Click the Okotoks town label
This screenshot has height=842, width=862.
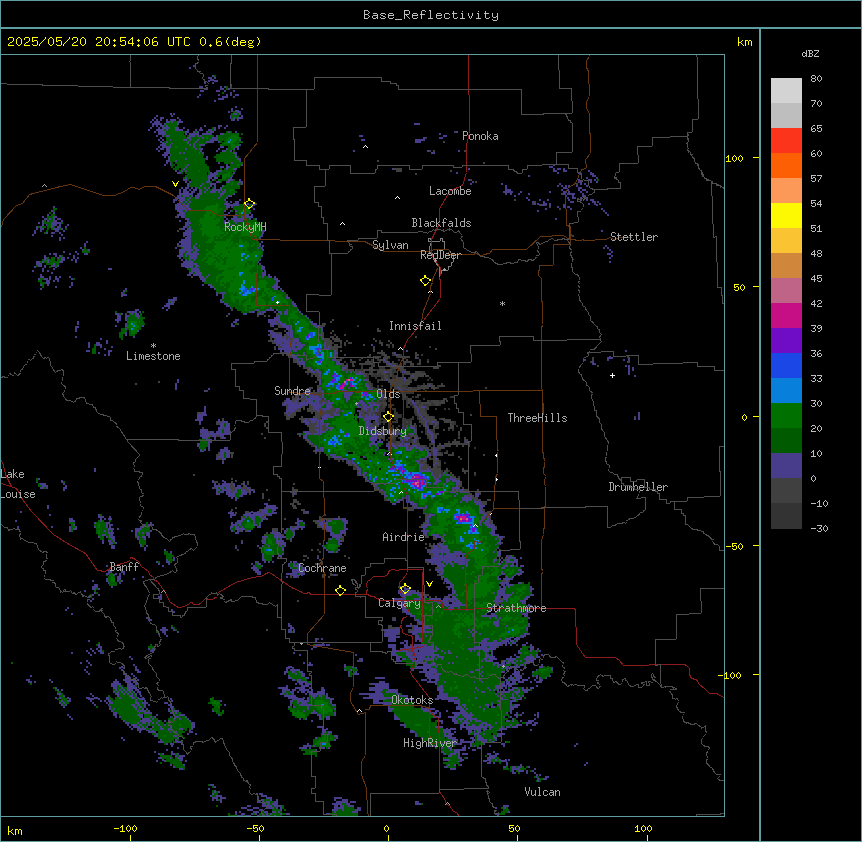click(412, 700)
